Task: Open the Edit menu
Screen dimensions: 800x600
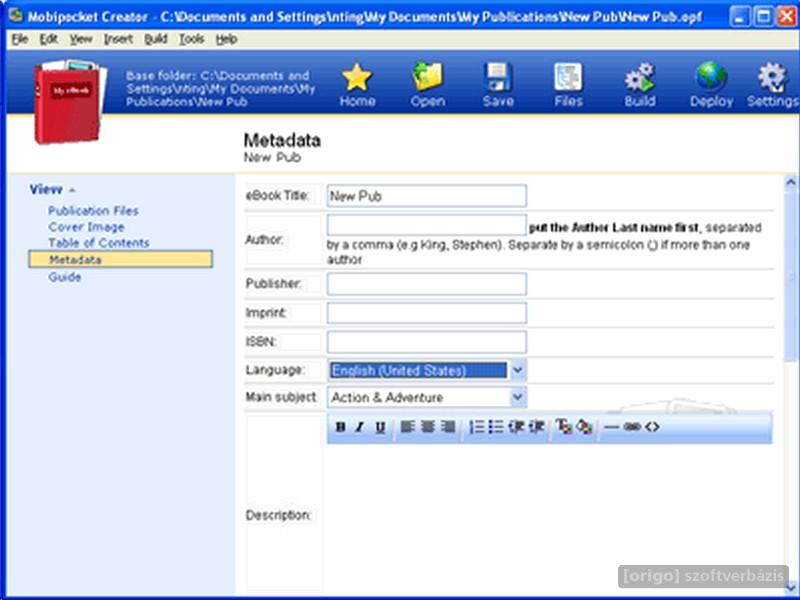Action: 48,39
